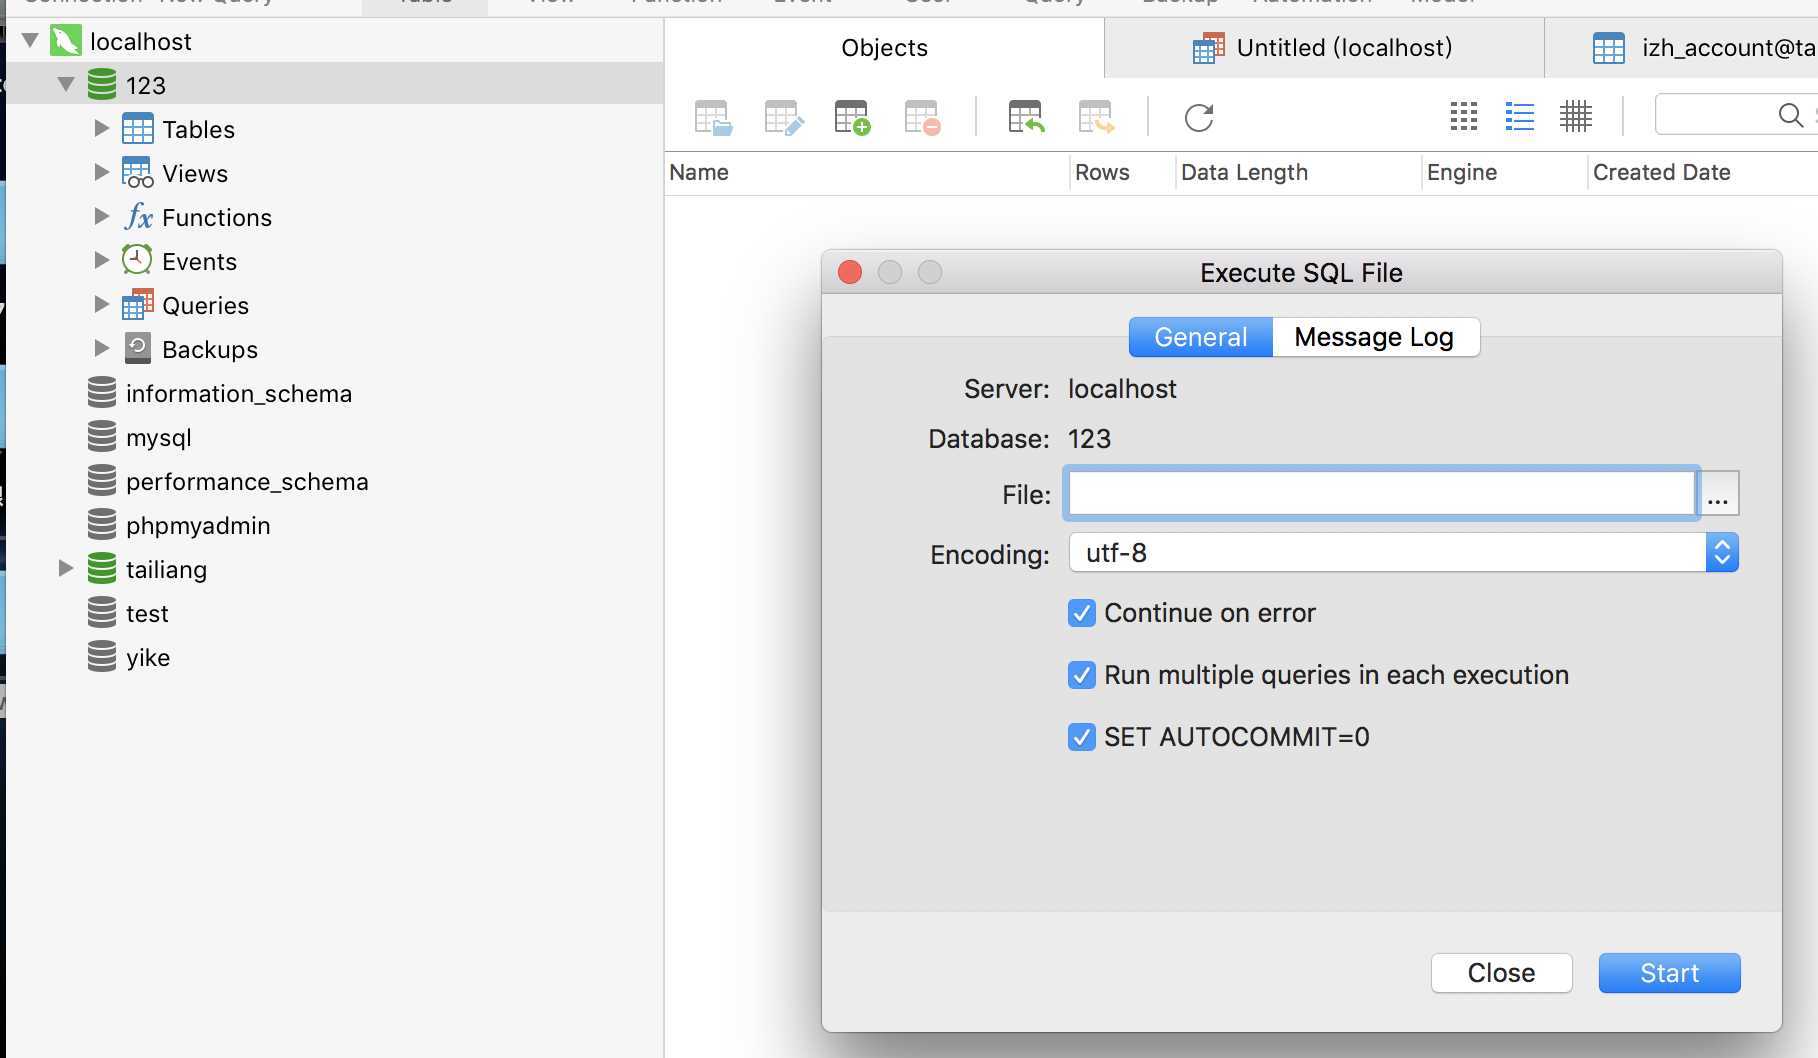1818x1058 pixels.
Task: Switch to icon grid view
Action: [1464, 117]
